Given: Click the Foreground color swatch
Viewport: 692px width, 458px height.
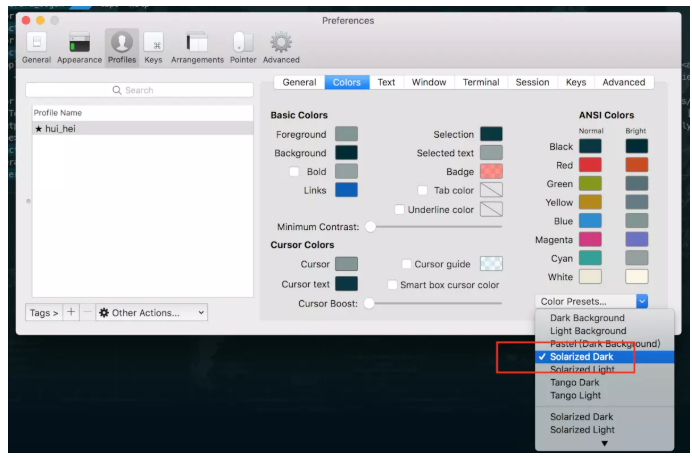Looking at the screenshot, I should tap(346, 134).
